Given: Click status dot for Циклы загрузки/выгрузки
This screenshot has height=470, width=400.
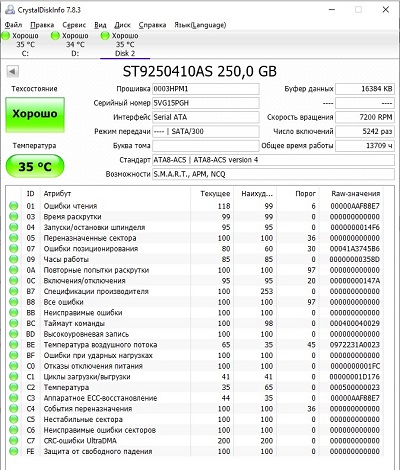Looking at the screenshot, I should (x=14, y=377).
